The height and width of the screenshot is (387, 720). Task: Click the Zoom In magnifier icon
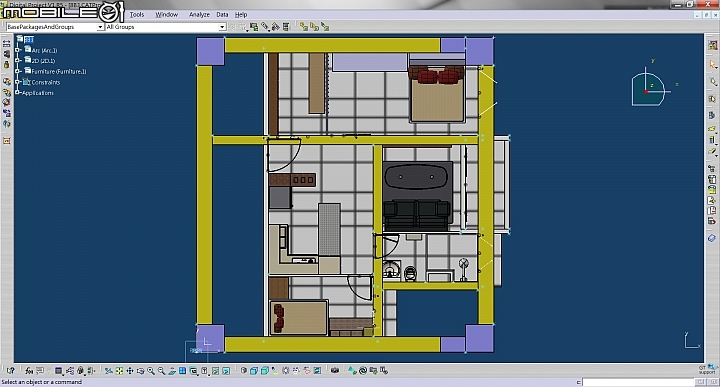pyautogui.click(x=151, y=370)
